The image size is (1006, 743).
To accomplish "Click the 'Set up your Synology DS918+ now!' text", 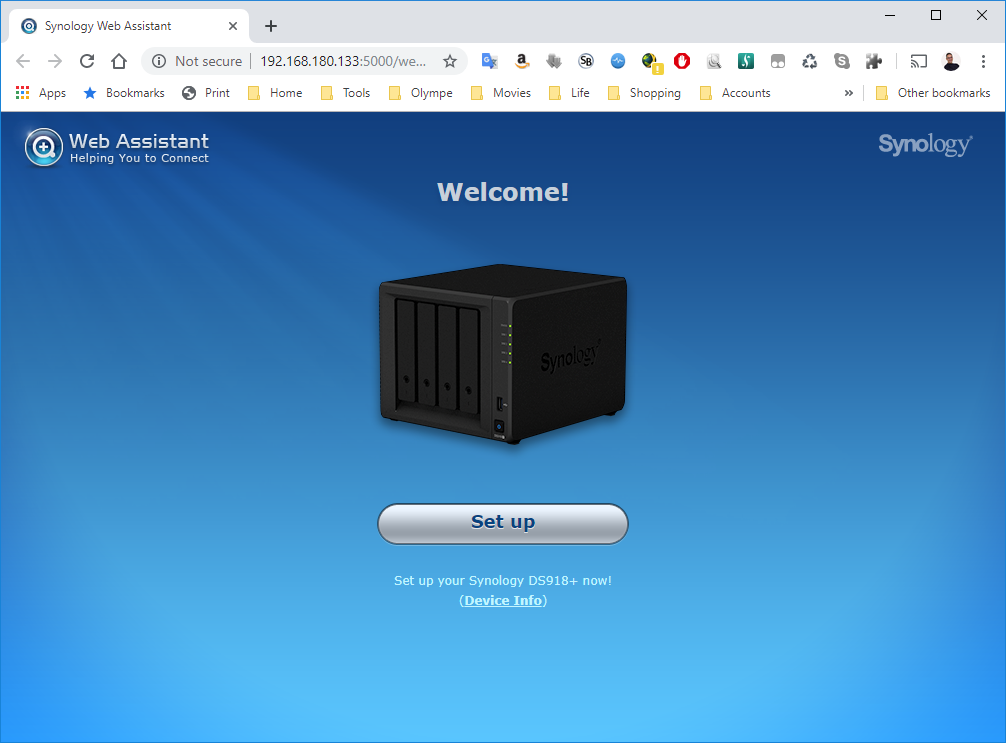I will point(503,581).
